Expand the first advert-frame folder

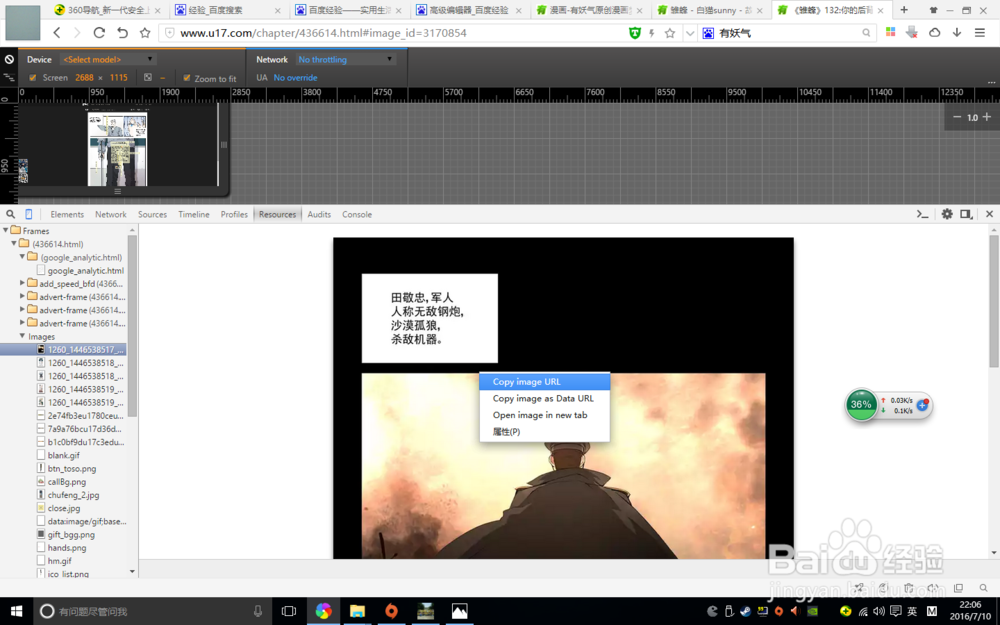22,296
